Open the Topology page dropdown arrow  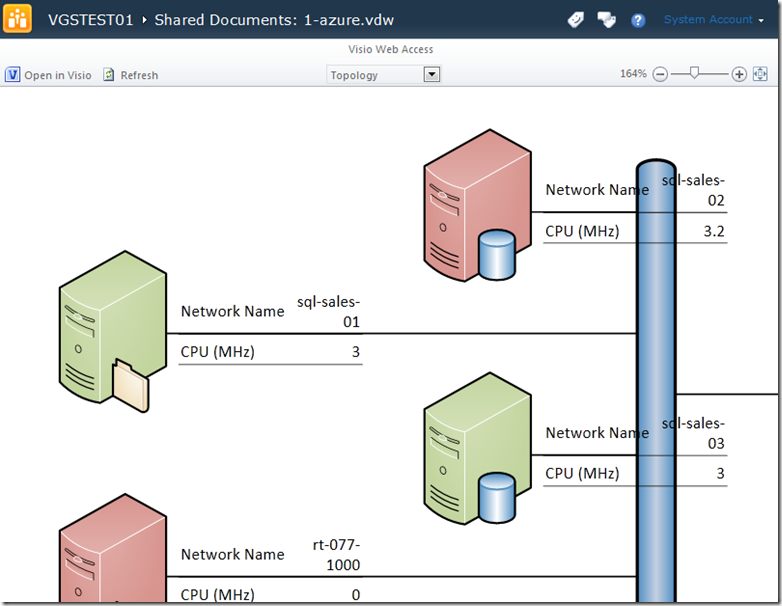tap(431, 75)
